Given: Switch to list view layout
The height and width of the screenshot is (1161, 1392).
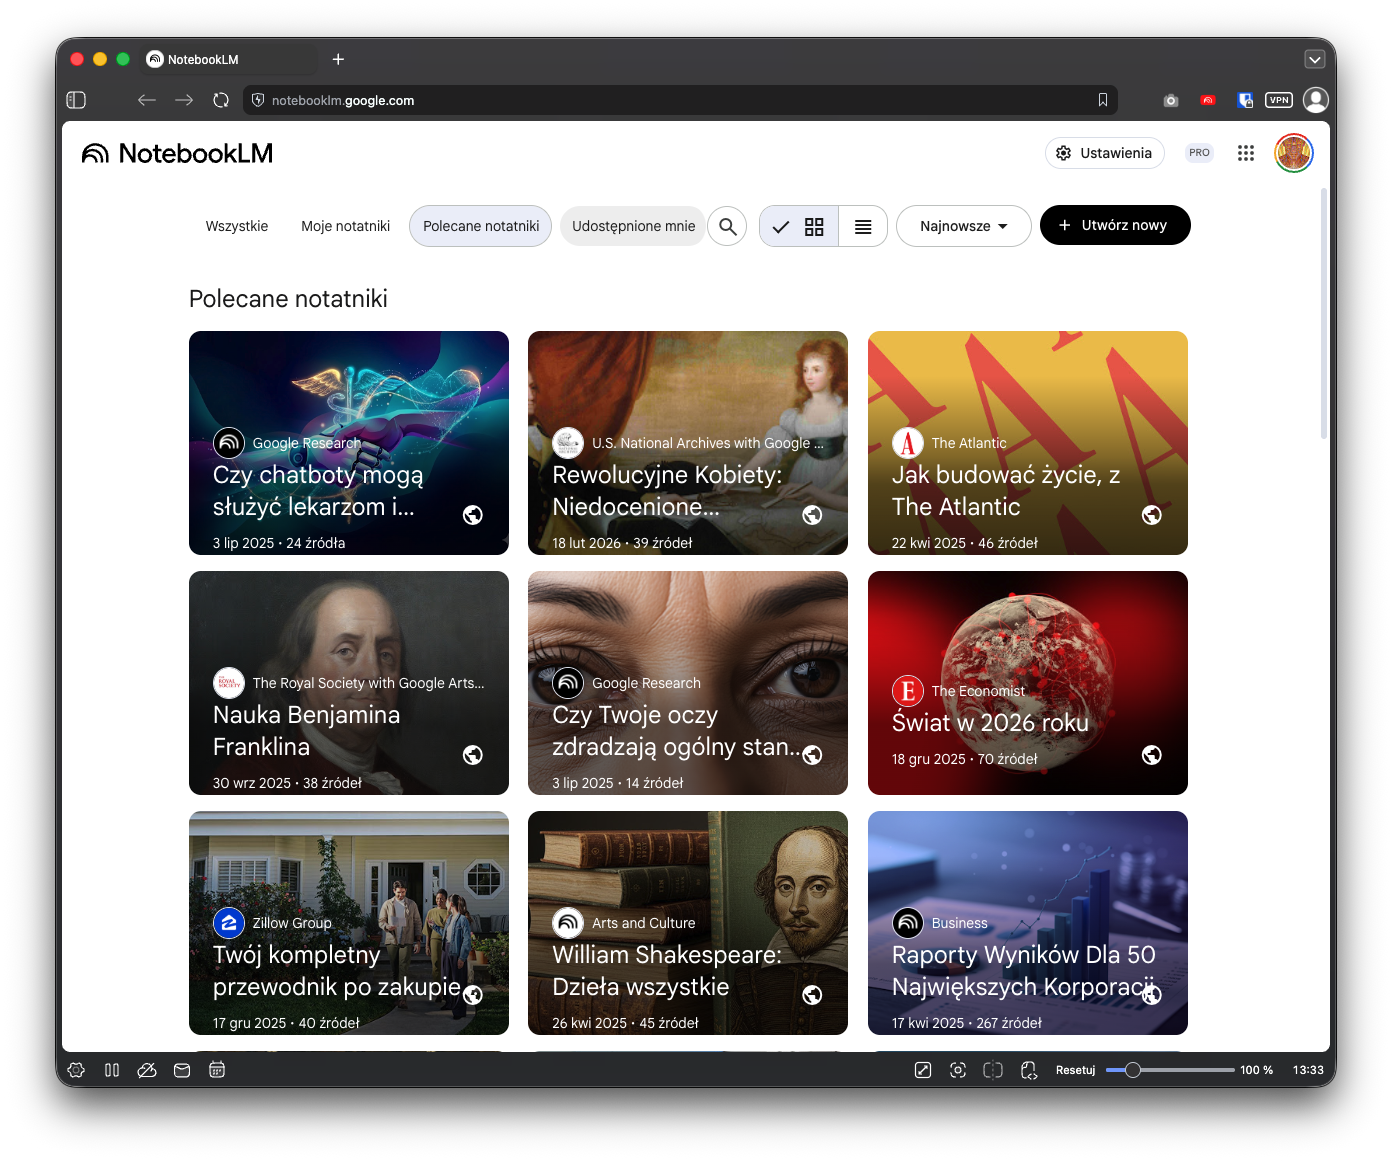Looking at the screenshot, I should [863, 227].
